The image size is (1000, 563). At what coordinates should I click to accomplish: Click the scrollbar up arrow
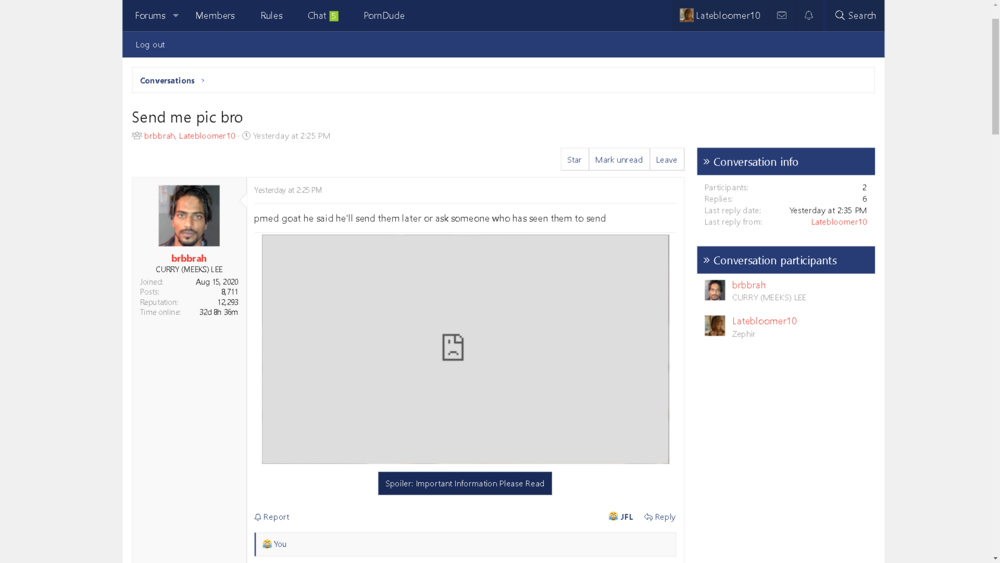995,5
